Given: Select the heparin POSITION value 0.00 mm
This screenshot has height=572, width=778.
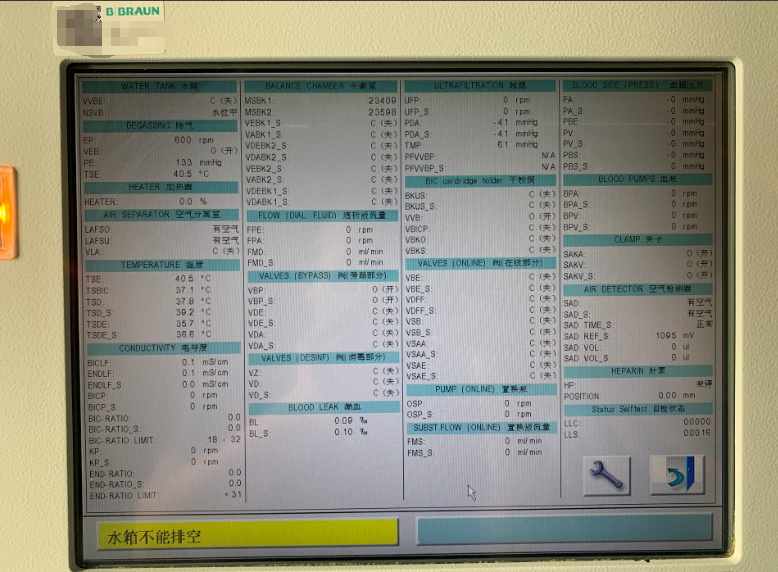Looking at the screenshot, I should (x=677, y=395).
